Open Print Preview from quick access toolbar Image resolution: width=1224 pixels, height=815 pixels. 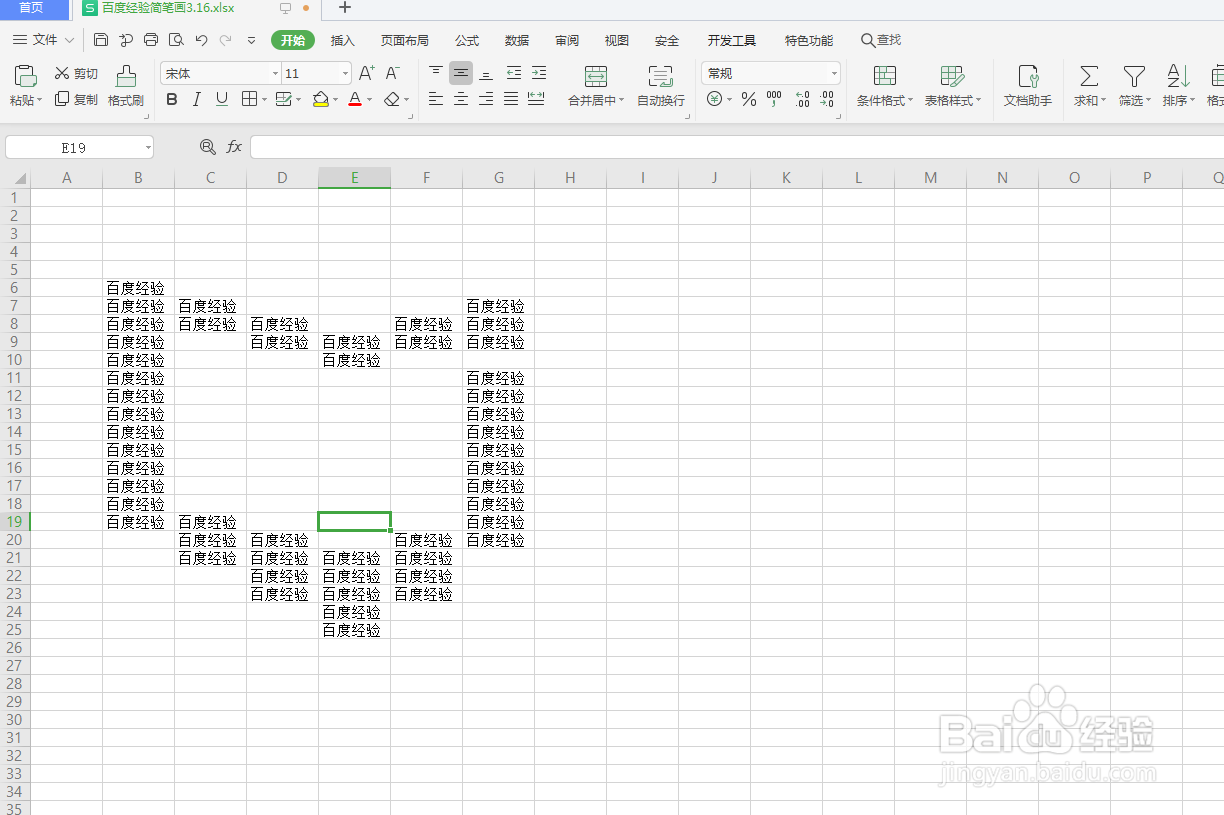[x=176, y=40]
